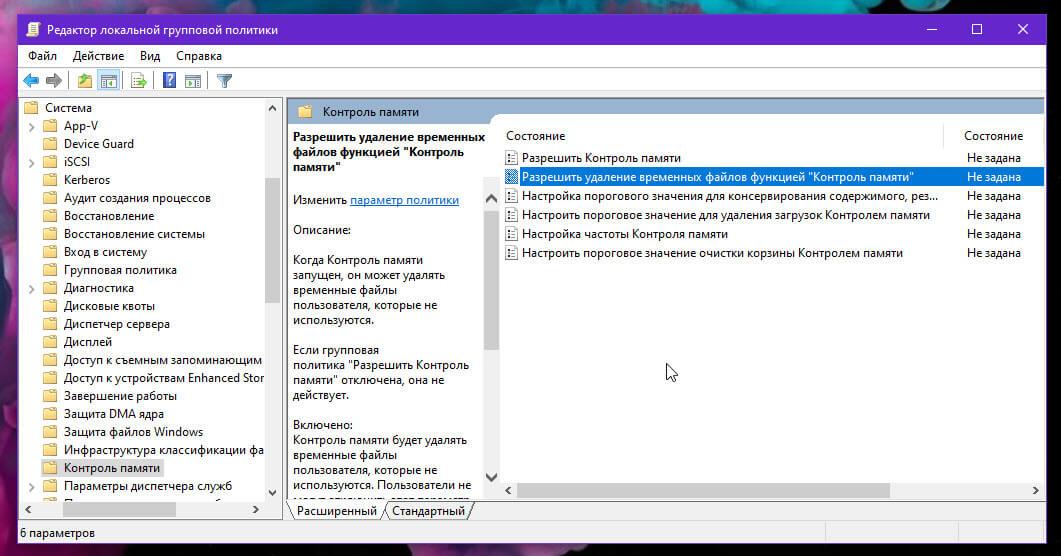Click tree pane scroll up arrow
The width and height of the screenshot is (1061, 556).
(x=272, y=108)
